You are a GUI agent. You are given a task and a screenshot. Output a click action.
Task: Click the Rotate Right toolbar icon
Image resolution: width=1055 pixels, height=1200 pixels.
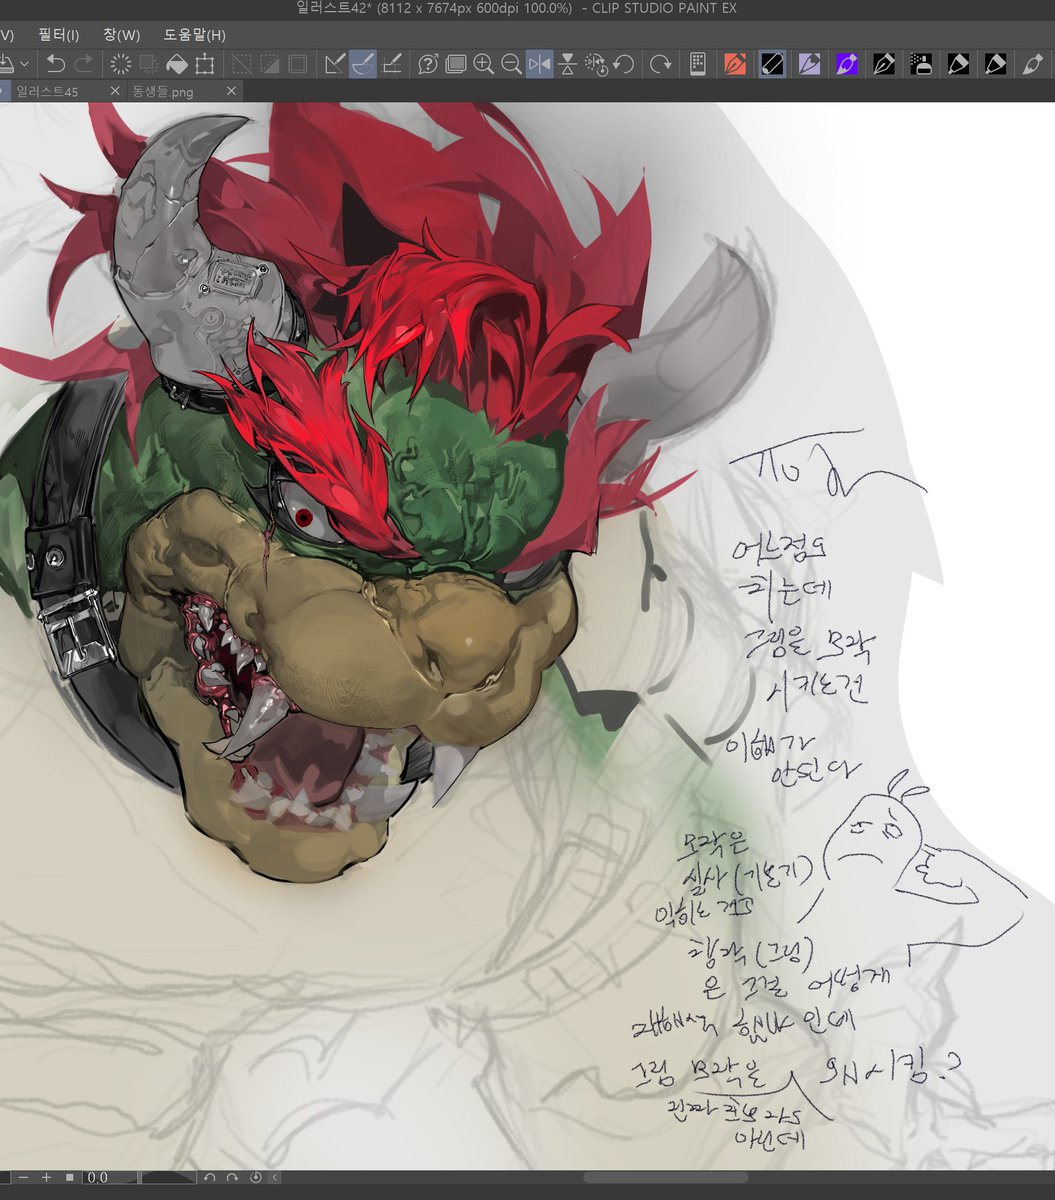point(661,64)
